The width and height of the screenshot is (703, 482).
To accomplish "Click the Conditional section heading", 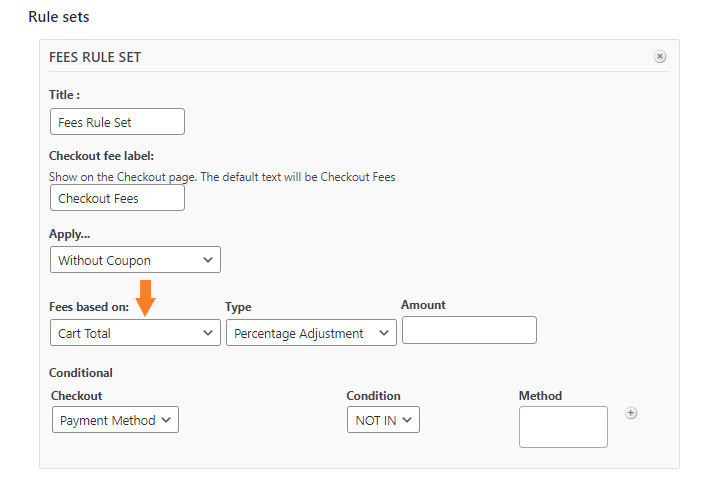I will point(81,373).
